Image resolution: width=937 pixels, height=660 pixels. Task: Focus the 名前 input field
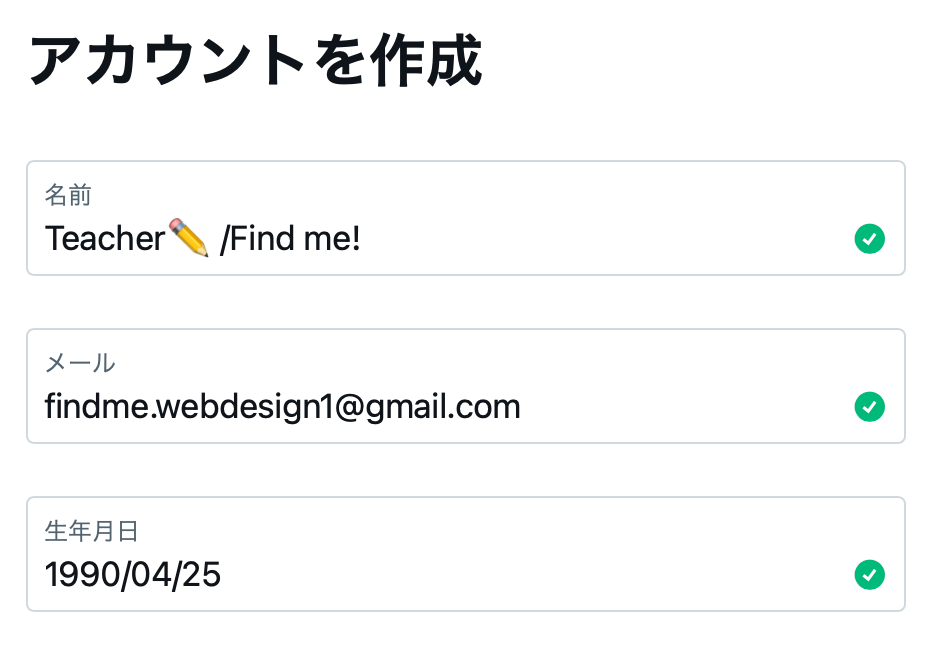(466, 218)
